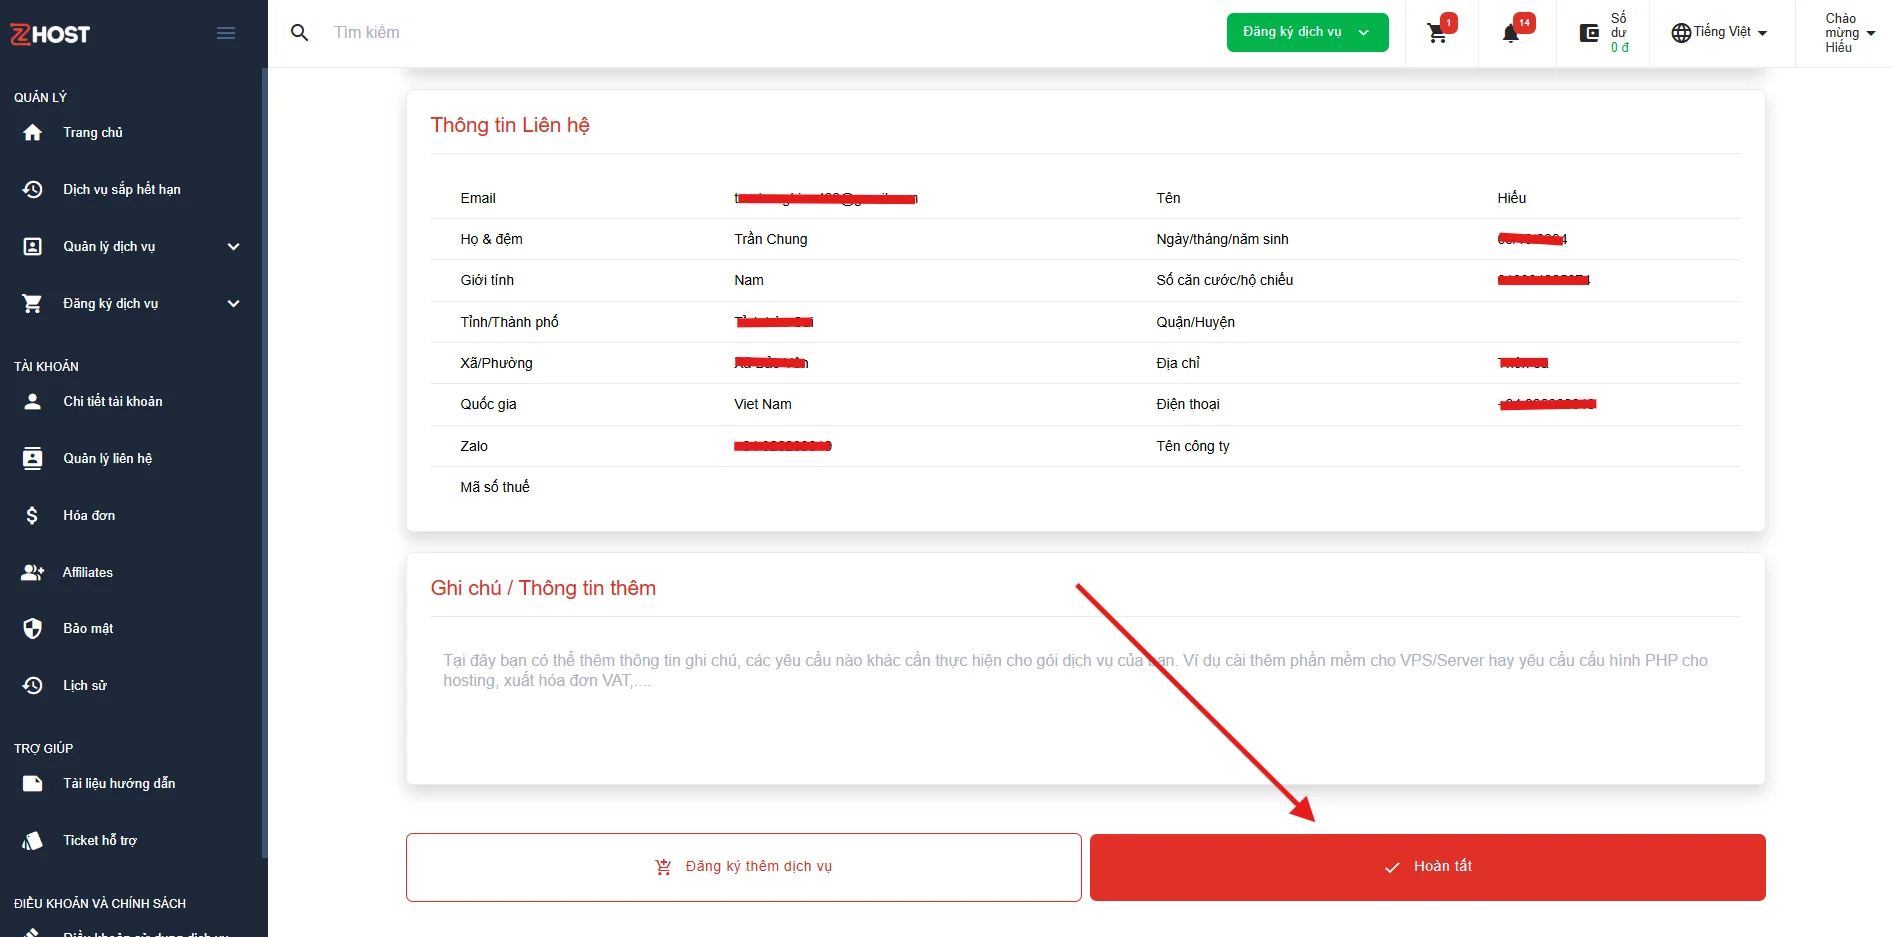Click the Nam gender value
Viewport: 1892px width, 937px height.
point(749,280)
